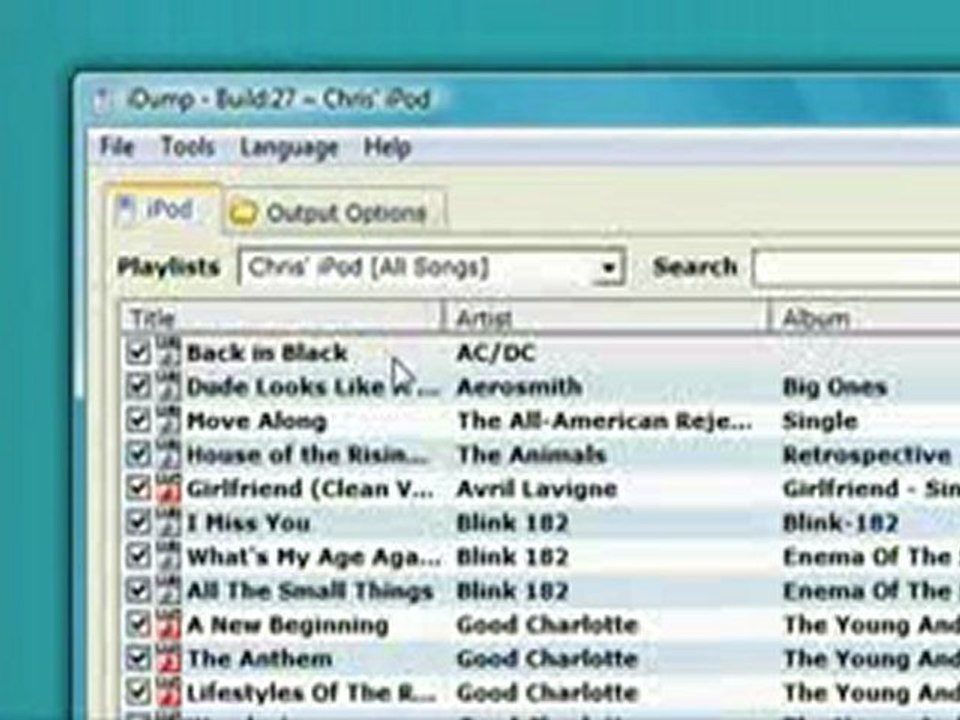Switch to the Output Options tab
Image resolution: width=960 pixels, height=720 pixels.
[x=334, y=212]
